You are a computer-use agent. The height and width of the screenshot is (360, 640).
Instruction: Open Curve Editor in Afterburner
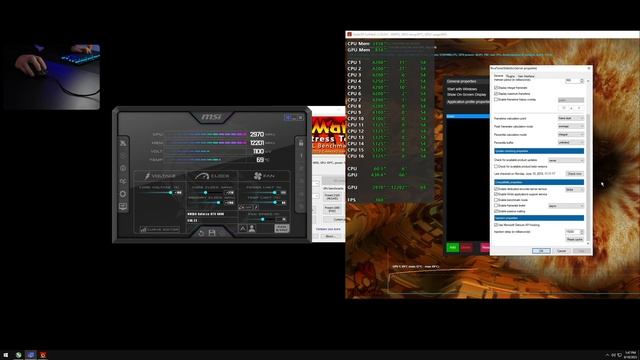click(x=160, y=229)
